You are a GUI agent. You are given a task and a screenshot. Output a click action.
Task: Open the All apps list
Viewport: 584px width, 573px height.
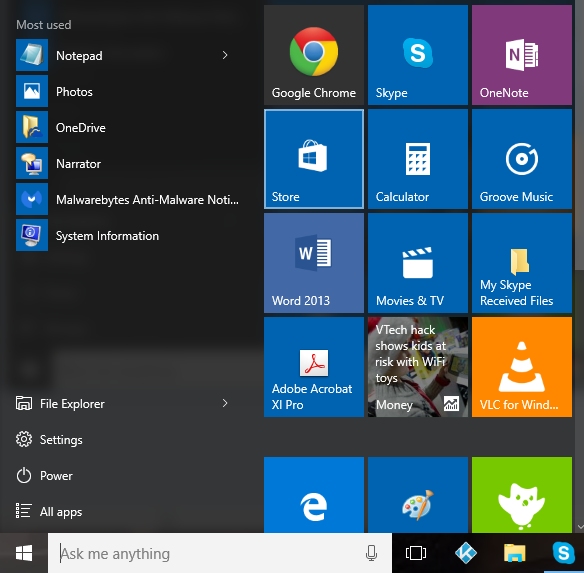pyautogui.click(x=48, y=512)
